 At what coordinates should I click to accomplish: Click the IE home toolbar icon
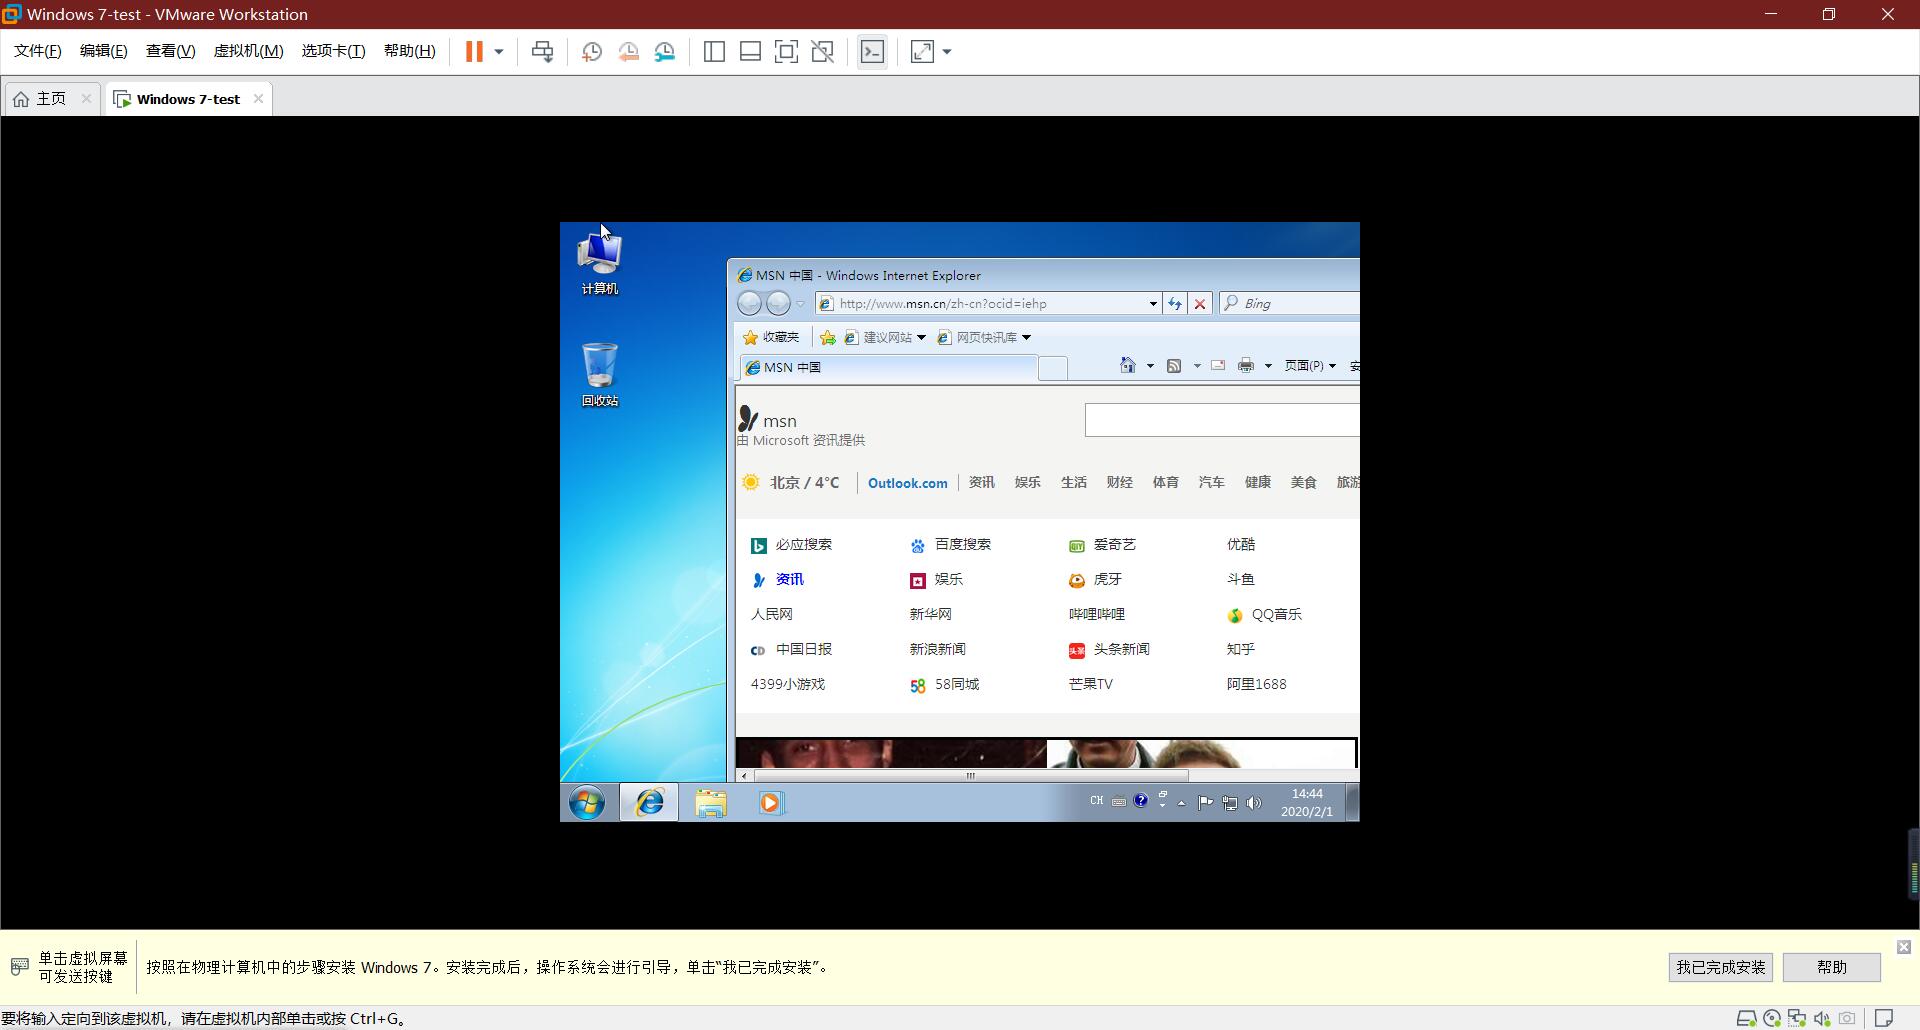click(1128, 366)
